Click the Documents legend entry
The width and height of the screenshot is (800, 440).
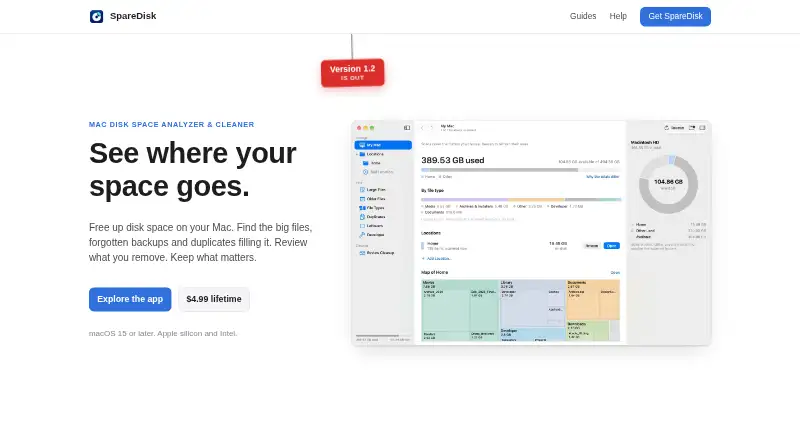coord(442,212)
